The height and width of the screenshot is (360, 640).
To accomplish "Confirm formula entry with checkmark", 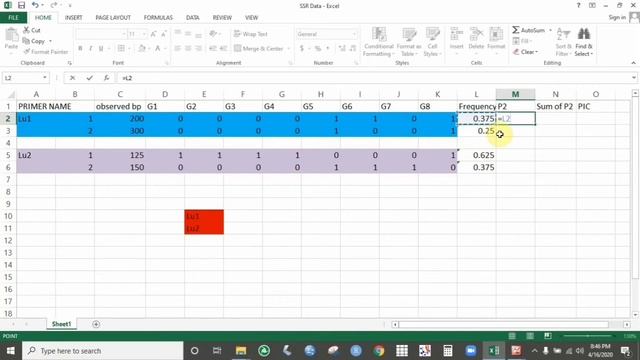I will pos(89,78).
